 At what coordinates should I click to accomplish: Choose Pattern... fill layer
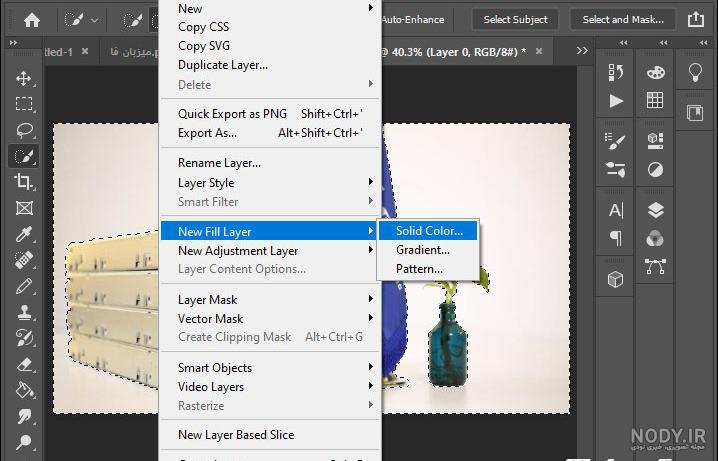point(428,269)
